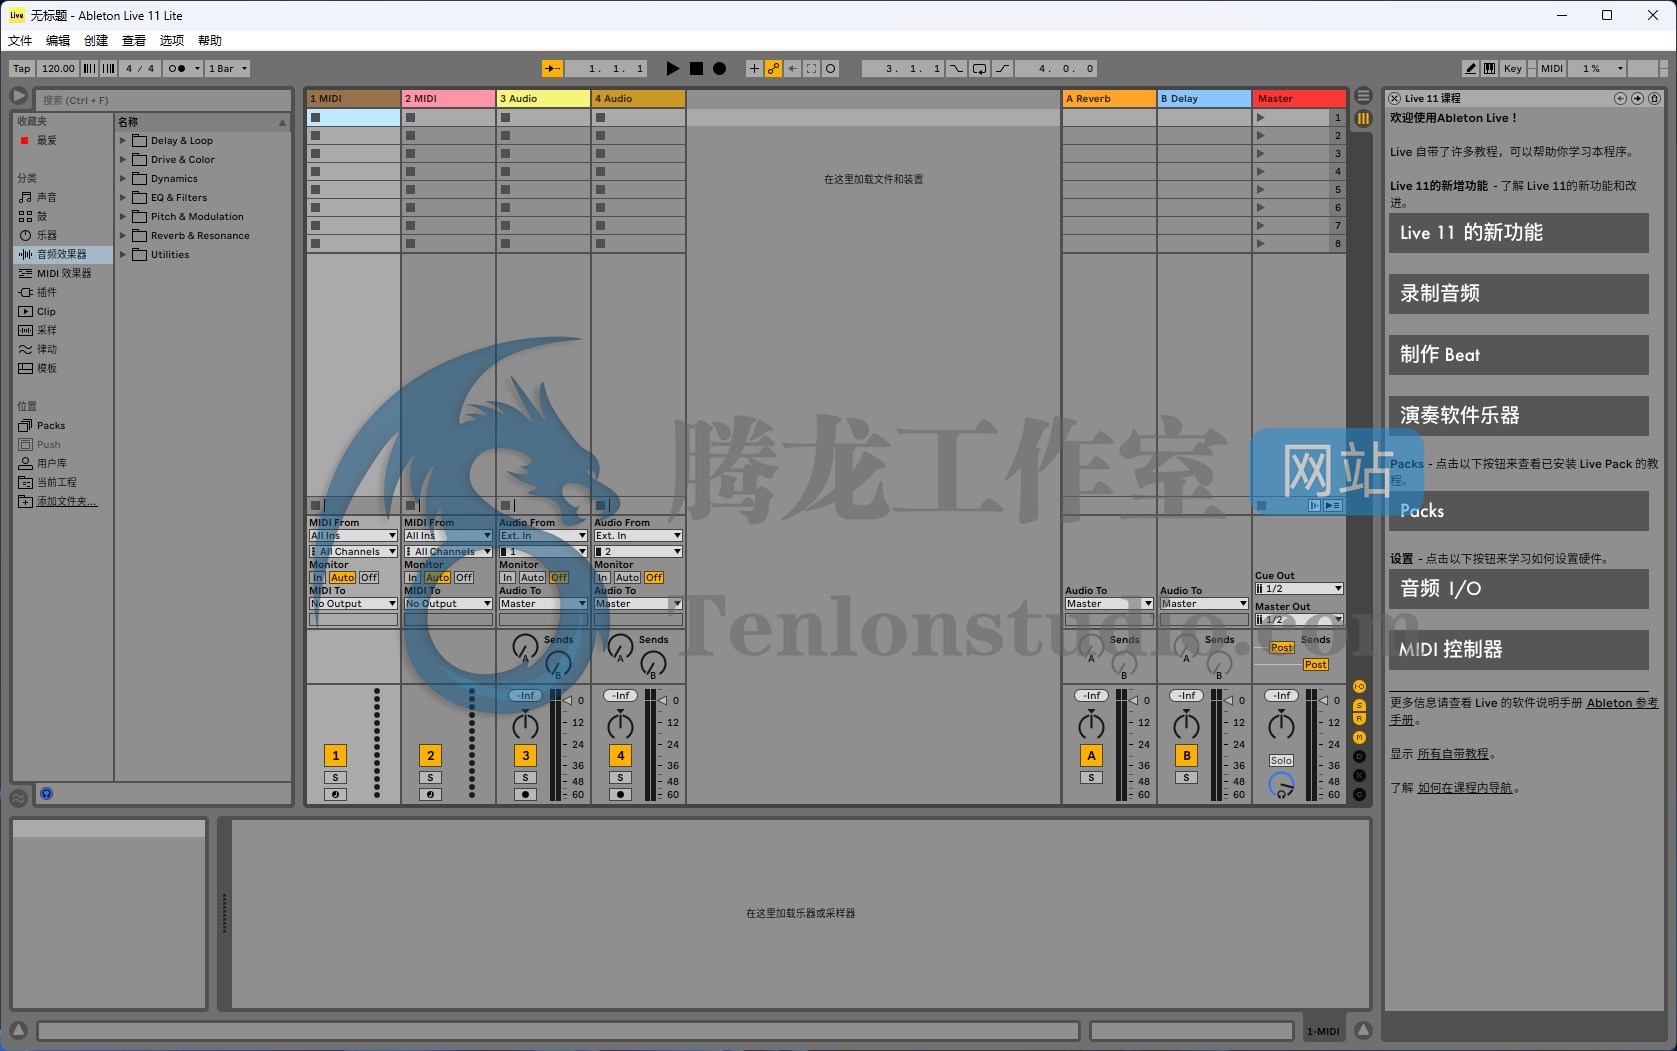The image size is (1677, 1051).
Task: Expand the EQ & Filters folder
Action: point(123,197)
